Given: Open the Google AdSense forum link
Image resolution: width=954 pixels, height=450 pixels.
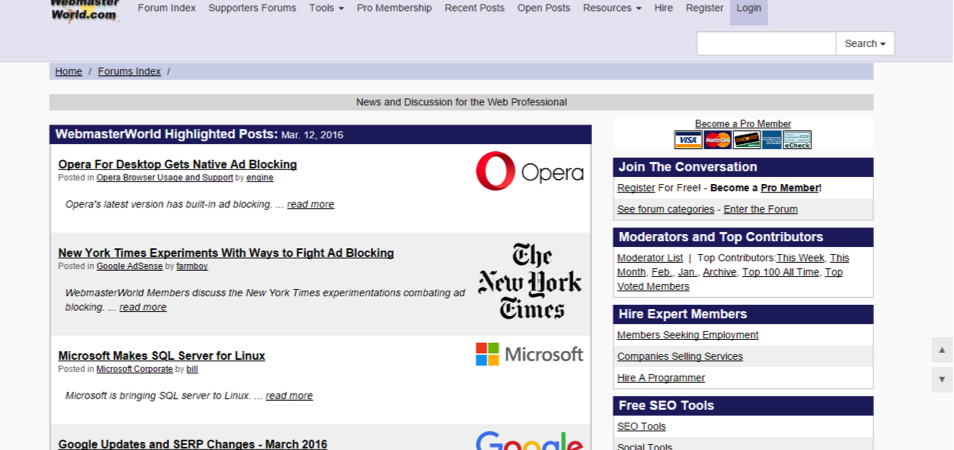Looking at the screenshot, I should (x=130, y=266).
